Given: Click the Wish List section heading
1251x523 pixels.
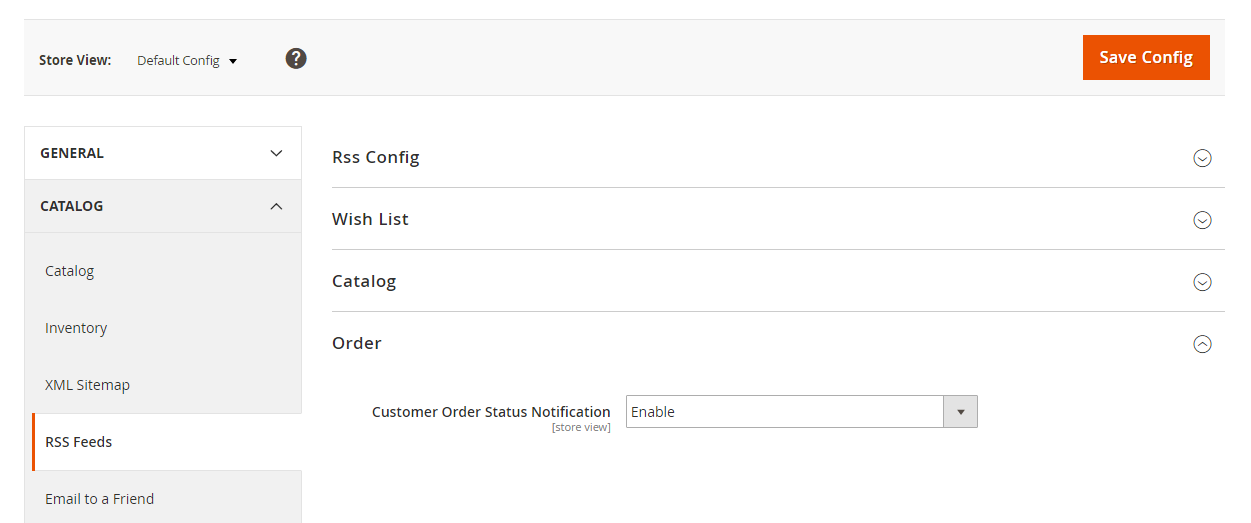Looking at the screenshot, I should point(370,219).
